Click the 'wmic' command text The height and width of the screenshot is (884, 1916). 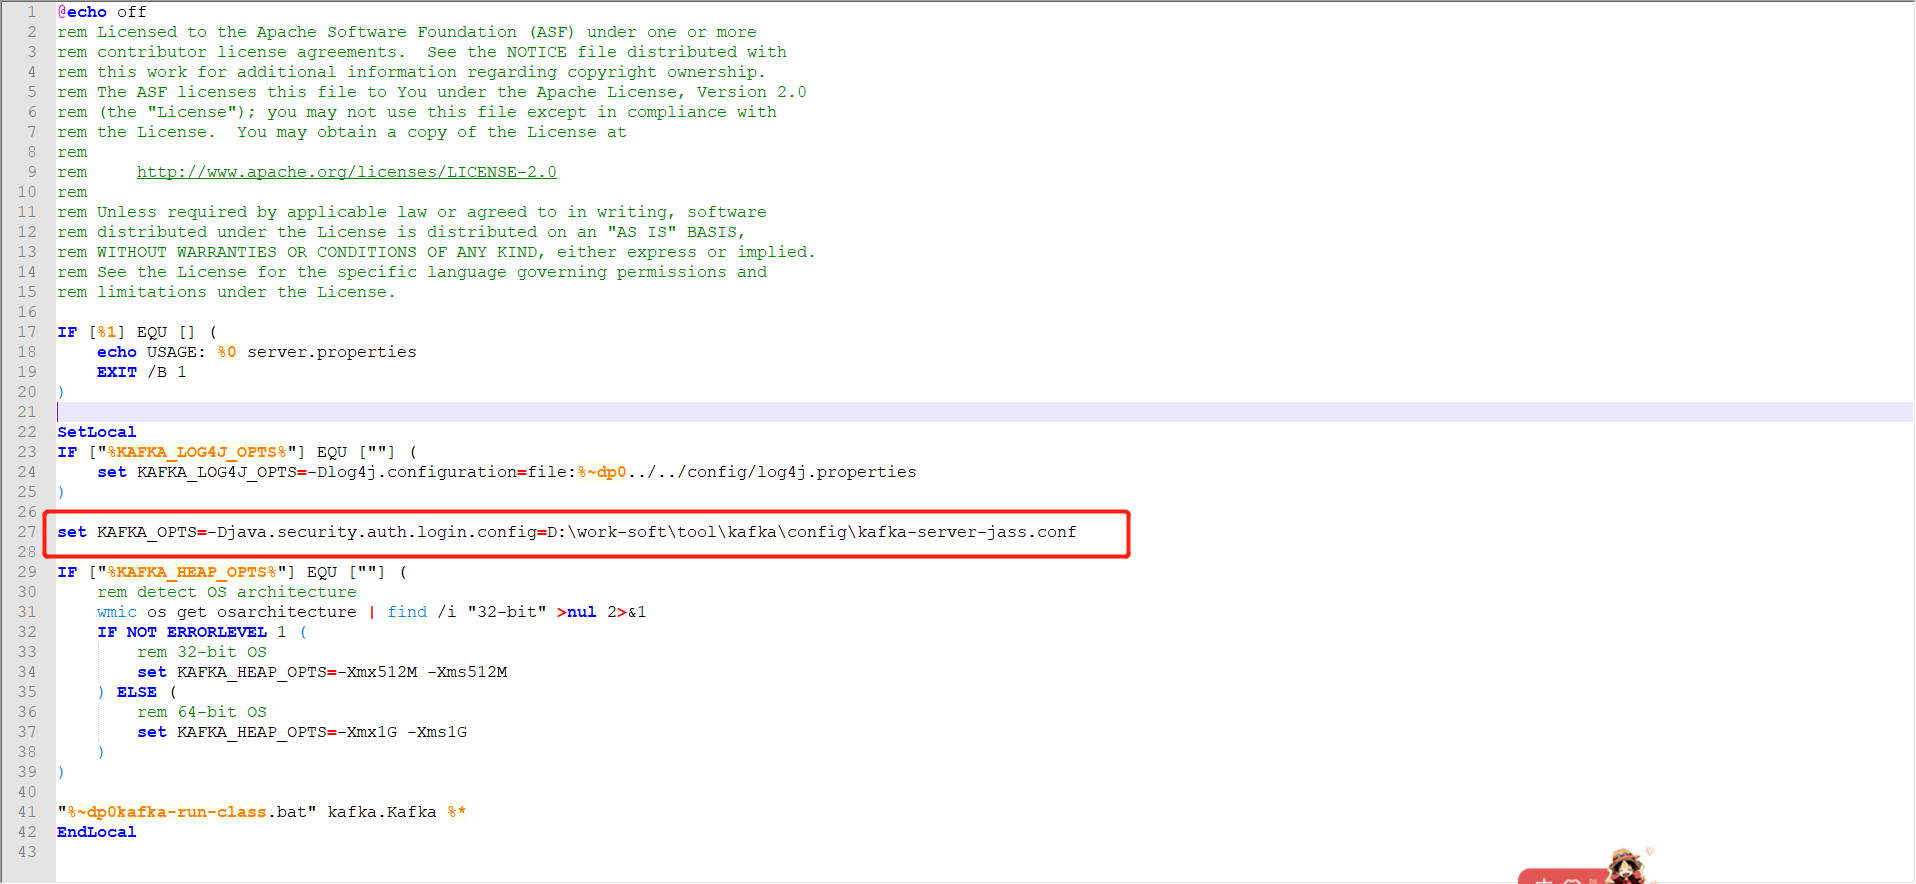click(116, 612)
